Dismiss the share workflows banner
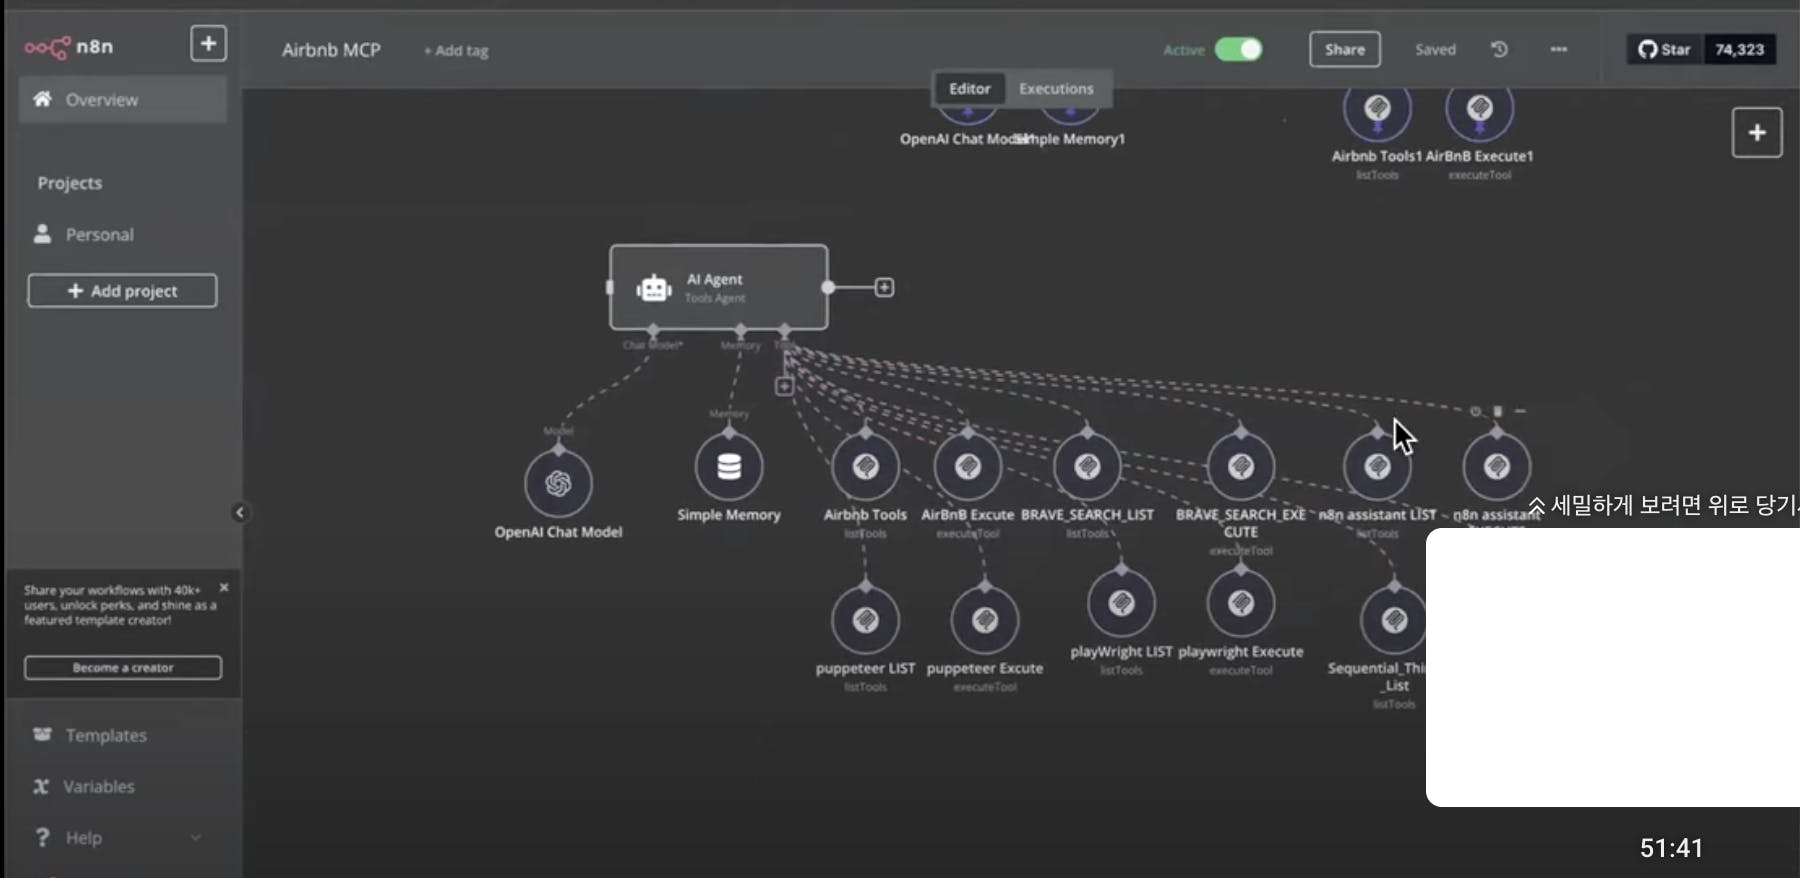Image resolution: width=1800 pixels, height=878 pixels. click(224, 588)
